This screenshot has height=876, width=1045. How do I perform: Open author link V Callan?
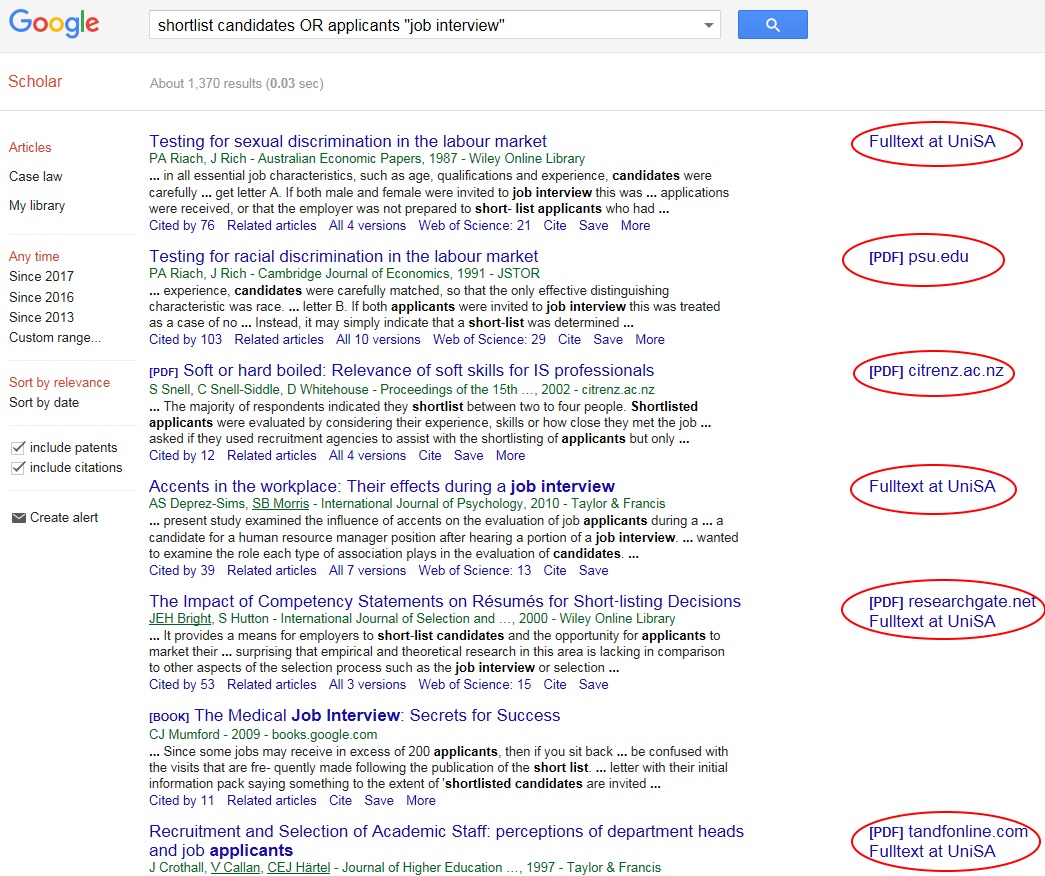click(235, 867)
